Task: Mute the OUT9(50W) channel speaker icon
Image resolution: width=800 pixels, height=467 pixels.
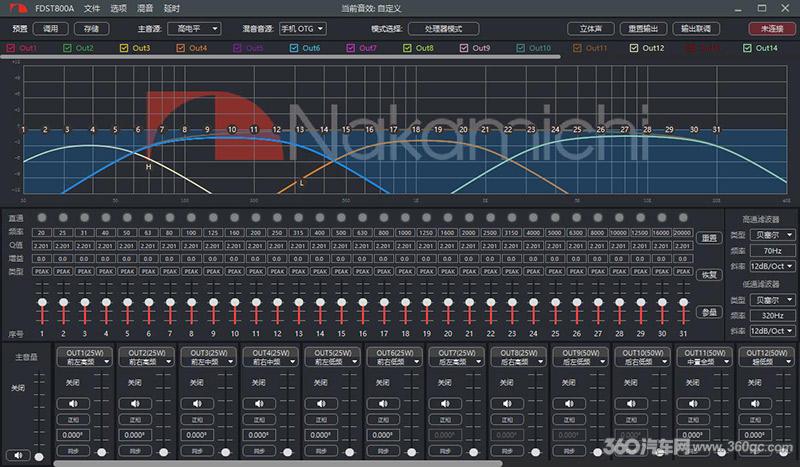Action: [x=569, y=404]
